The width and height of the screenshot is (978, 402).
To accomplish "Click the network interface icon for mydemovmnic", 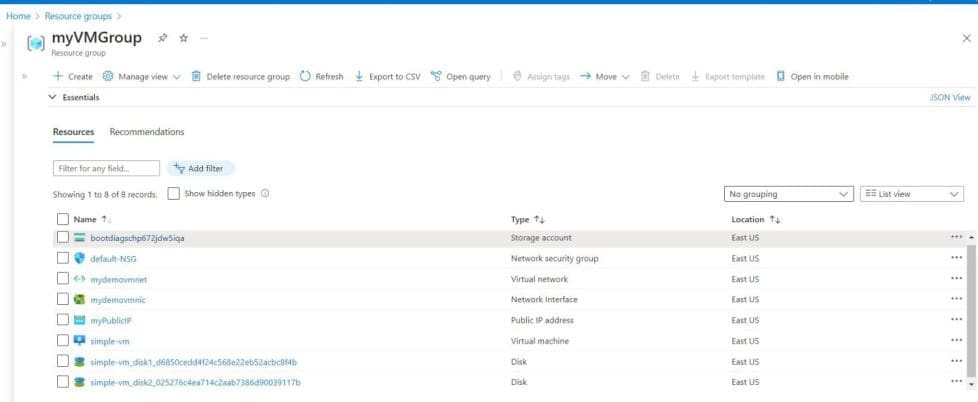I will [79, 299].
